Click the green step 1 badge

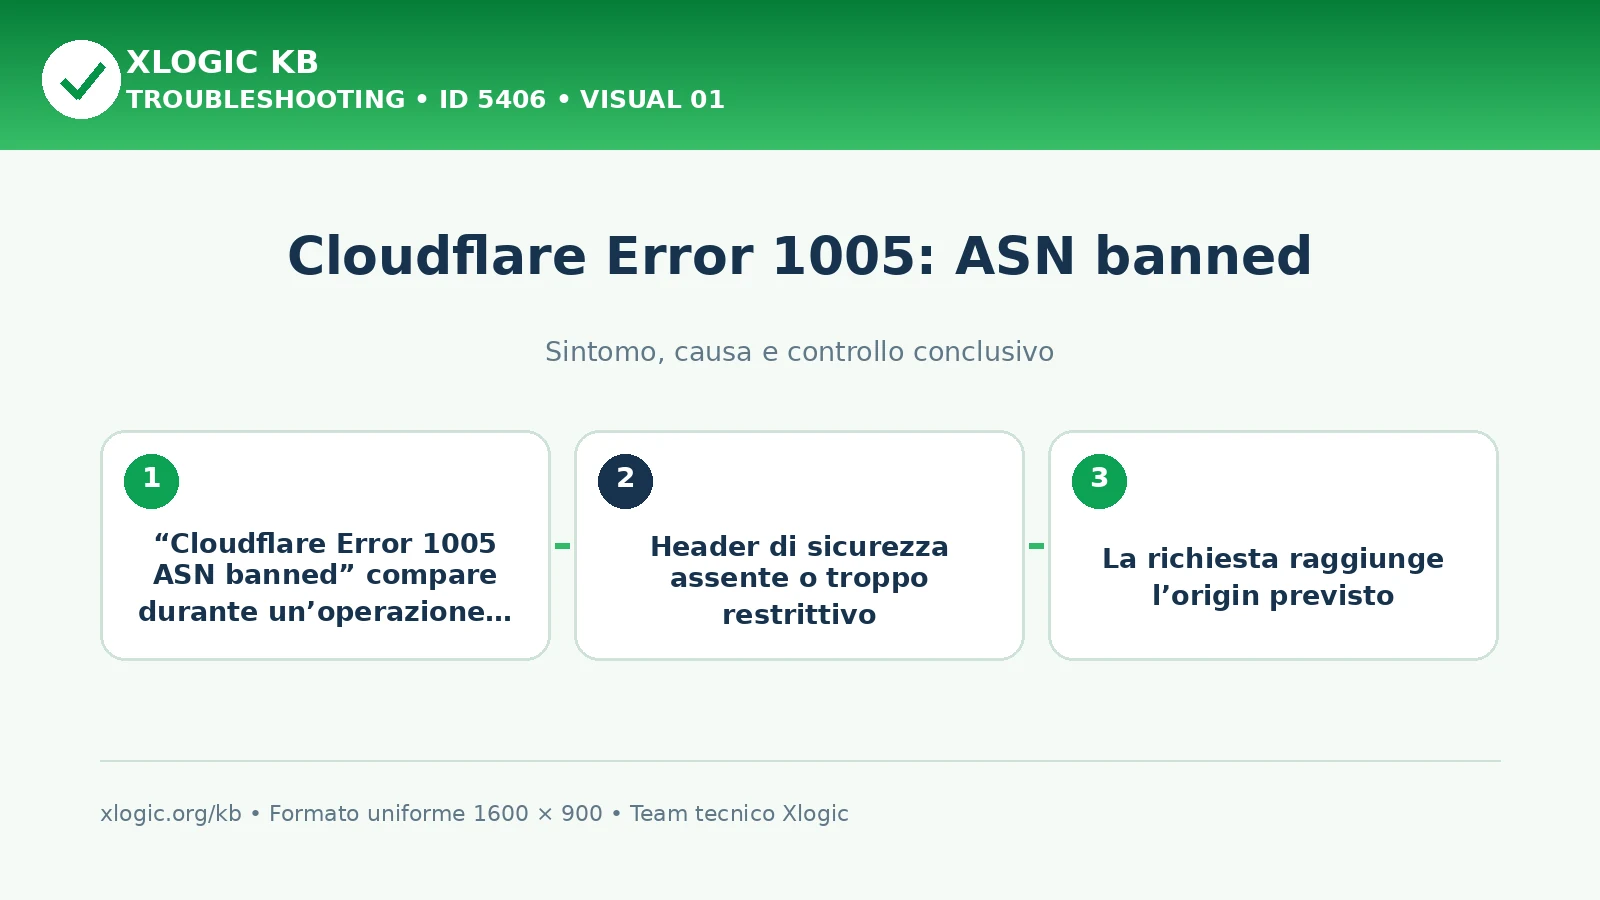coord(151,481)
